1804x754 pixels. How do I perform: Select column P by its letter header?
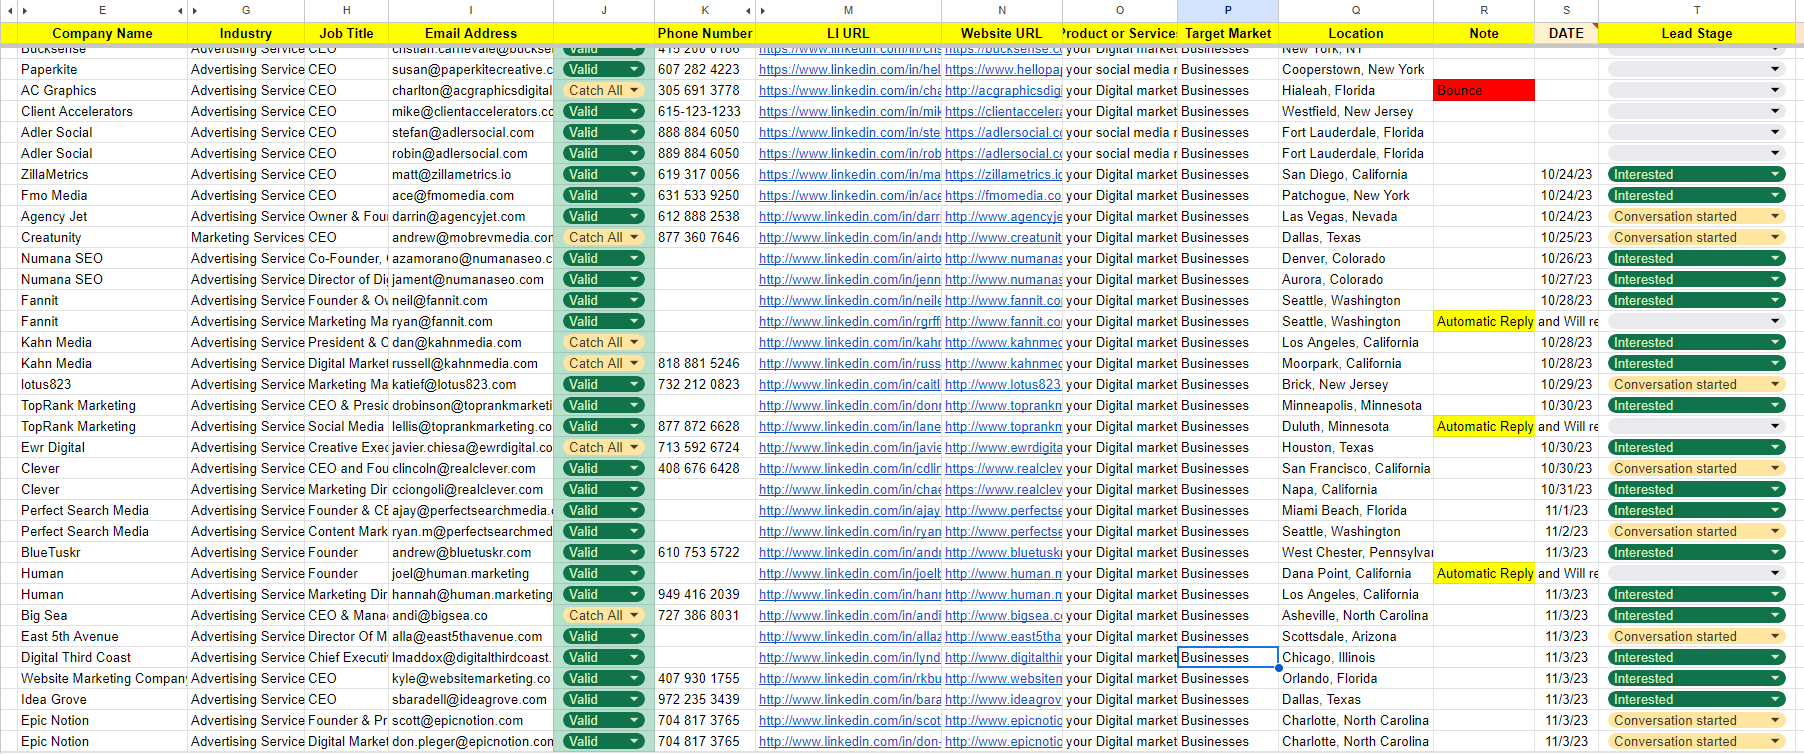pyautogui.click(x=1228, y=10)
